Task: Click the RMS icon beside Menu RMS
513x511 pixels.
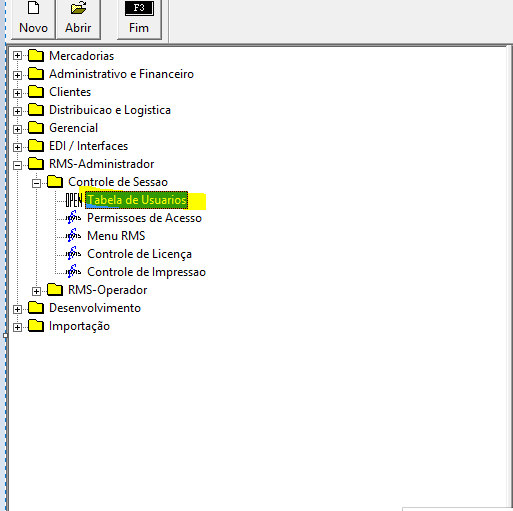Action: point(74,235)
